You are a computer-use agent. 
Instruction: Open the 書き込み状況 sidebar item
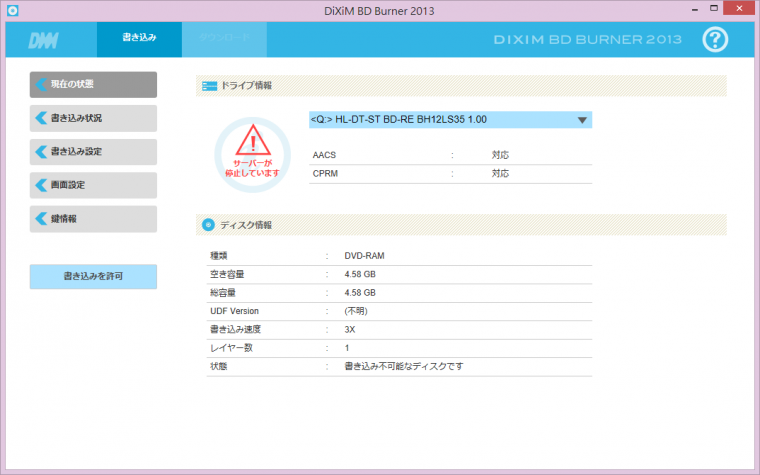coord(93,118)
